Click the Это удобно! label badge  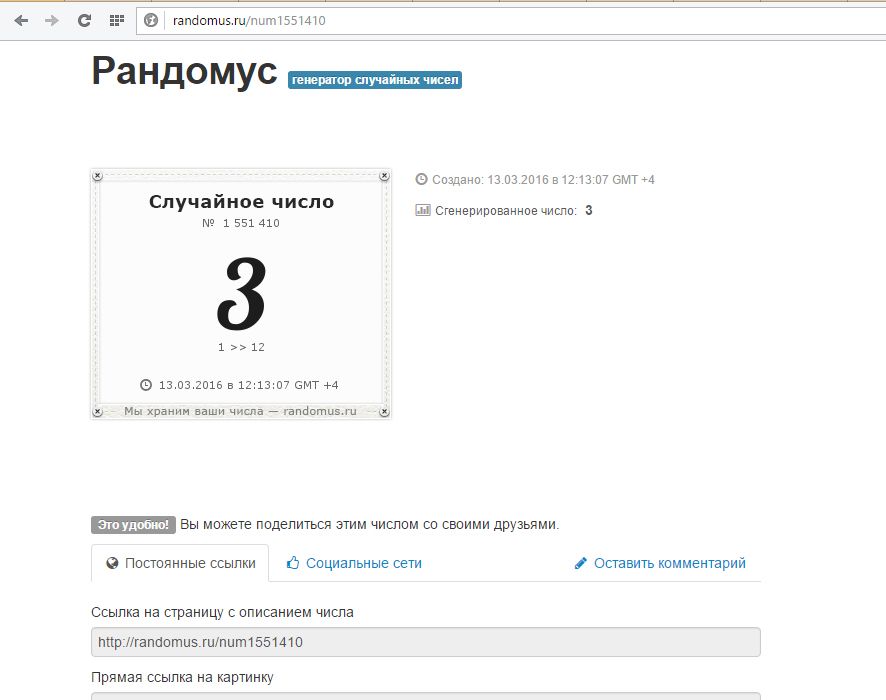click(133, 525)
